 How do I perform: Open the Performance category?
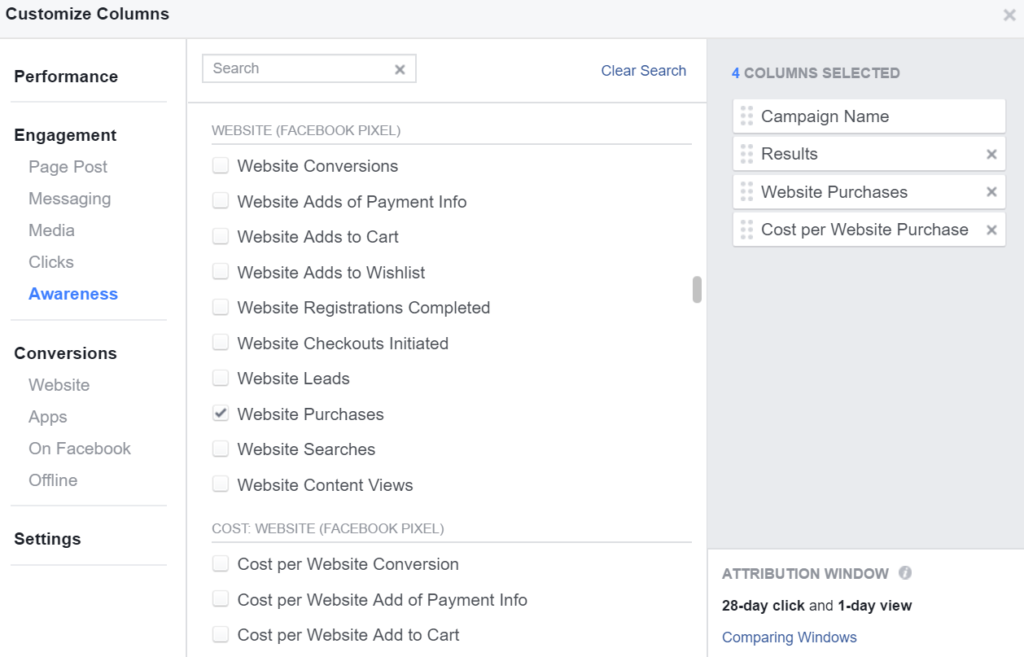click(66, 76)
